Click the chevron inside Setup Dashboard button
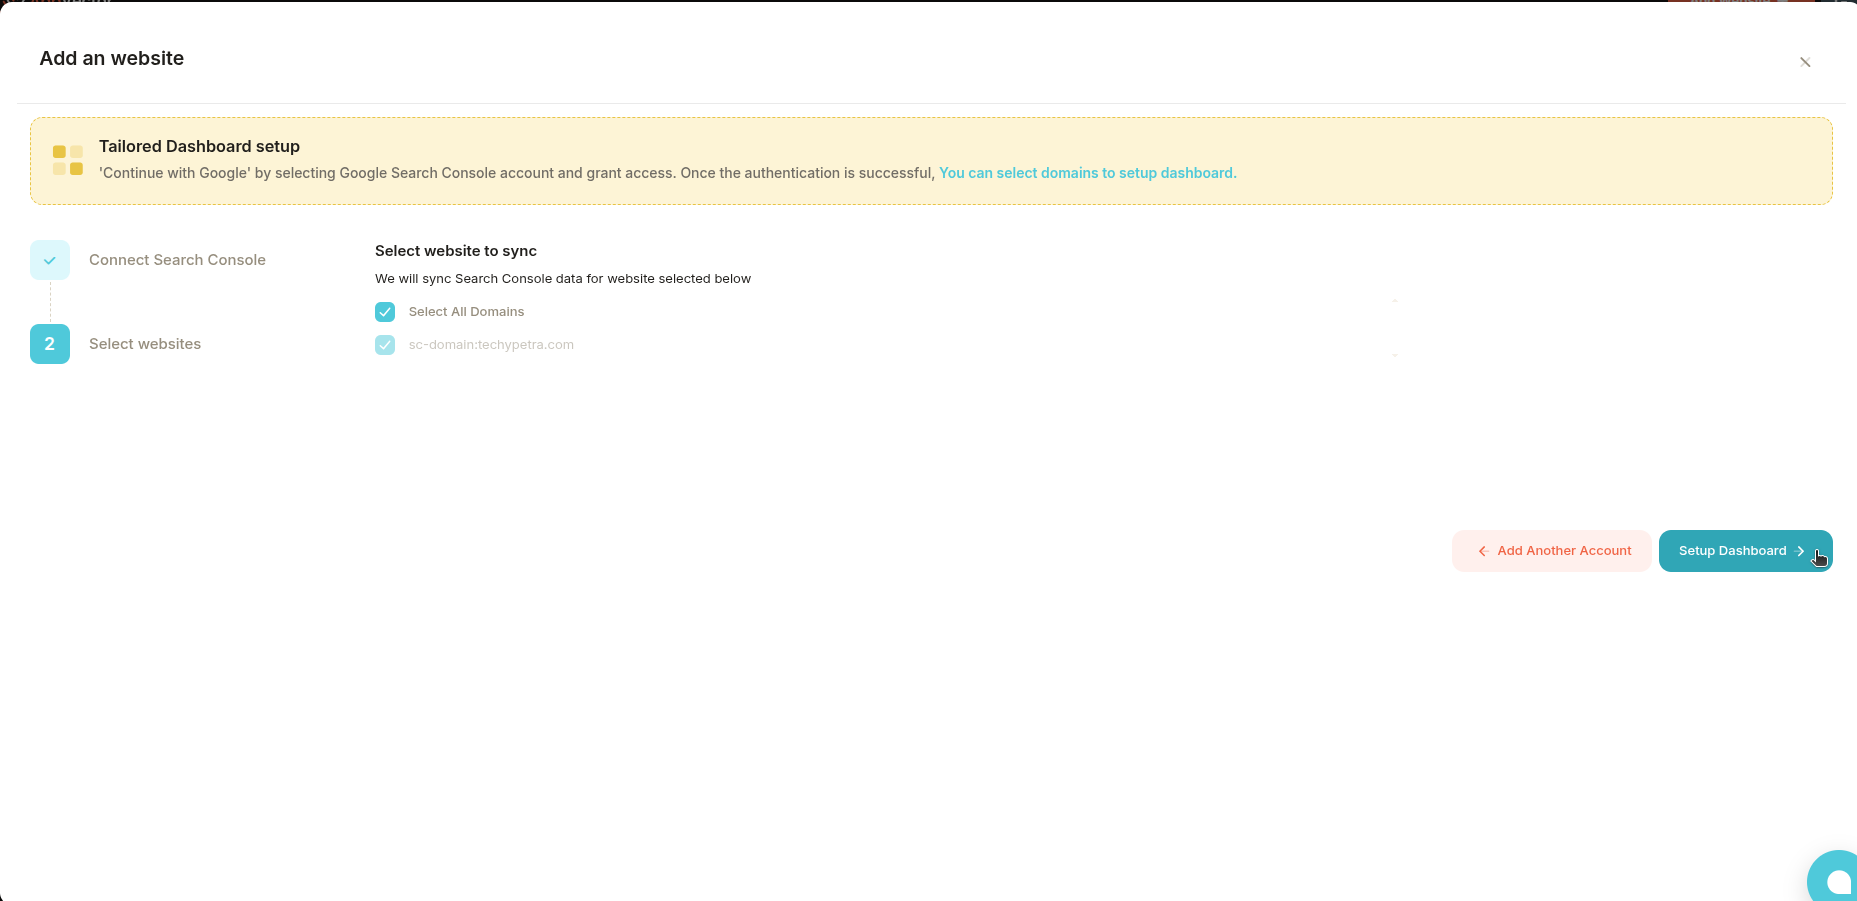The image size is (1857, 901). click(x=1801, y=551)
